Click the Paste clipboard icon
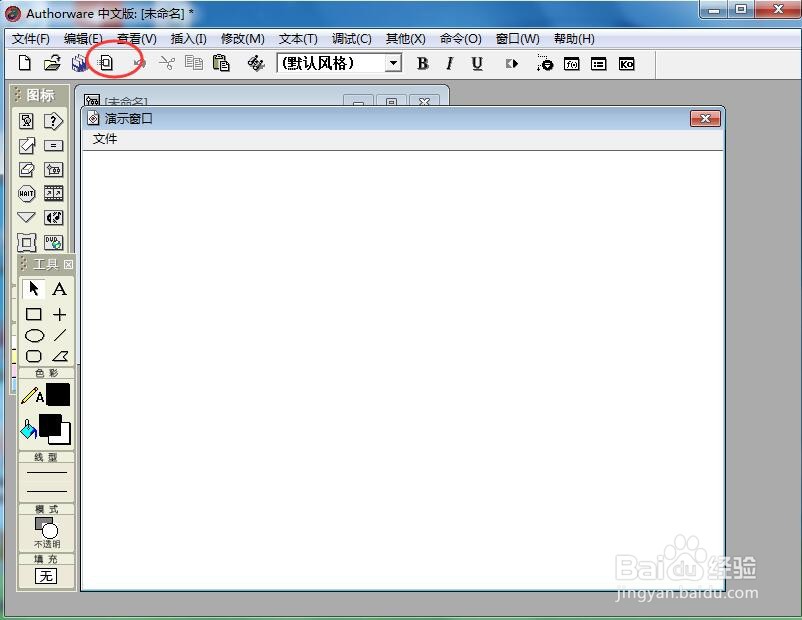Screen dimensions: 802x620 point(221,63)
